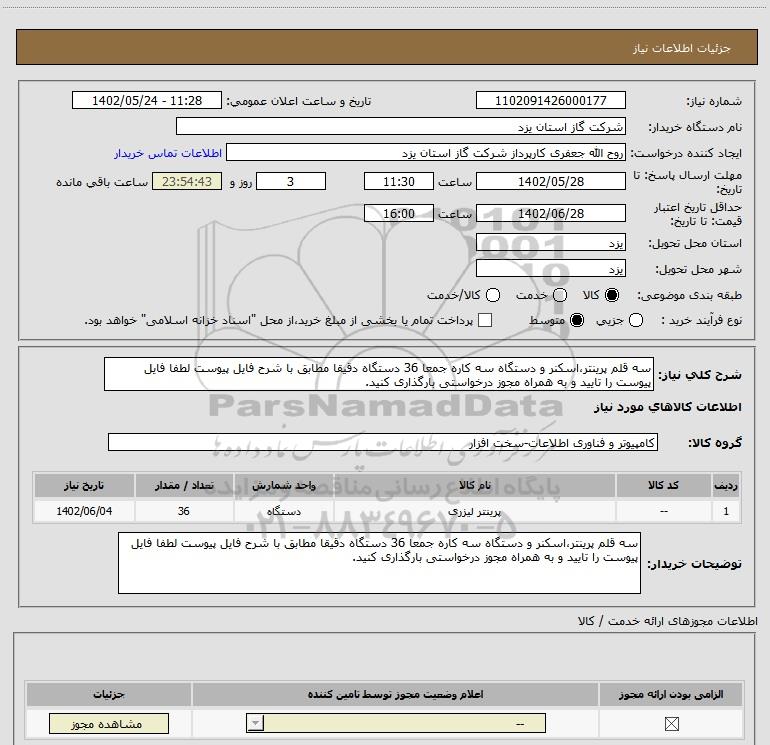Click the پرینتر لیزری item cell

click(474, 511)
